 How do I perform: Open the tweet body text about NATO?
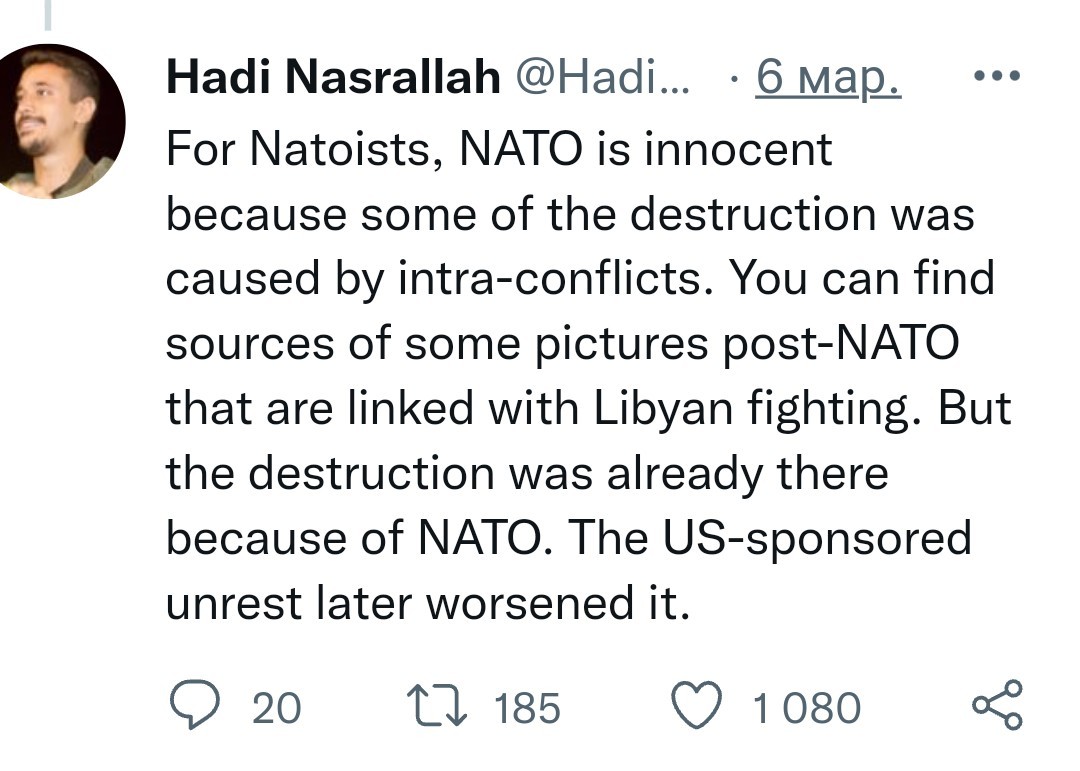[x=589, y=376]
